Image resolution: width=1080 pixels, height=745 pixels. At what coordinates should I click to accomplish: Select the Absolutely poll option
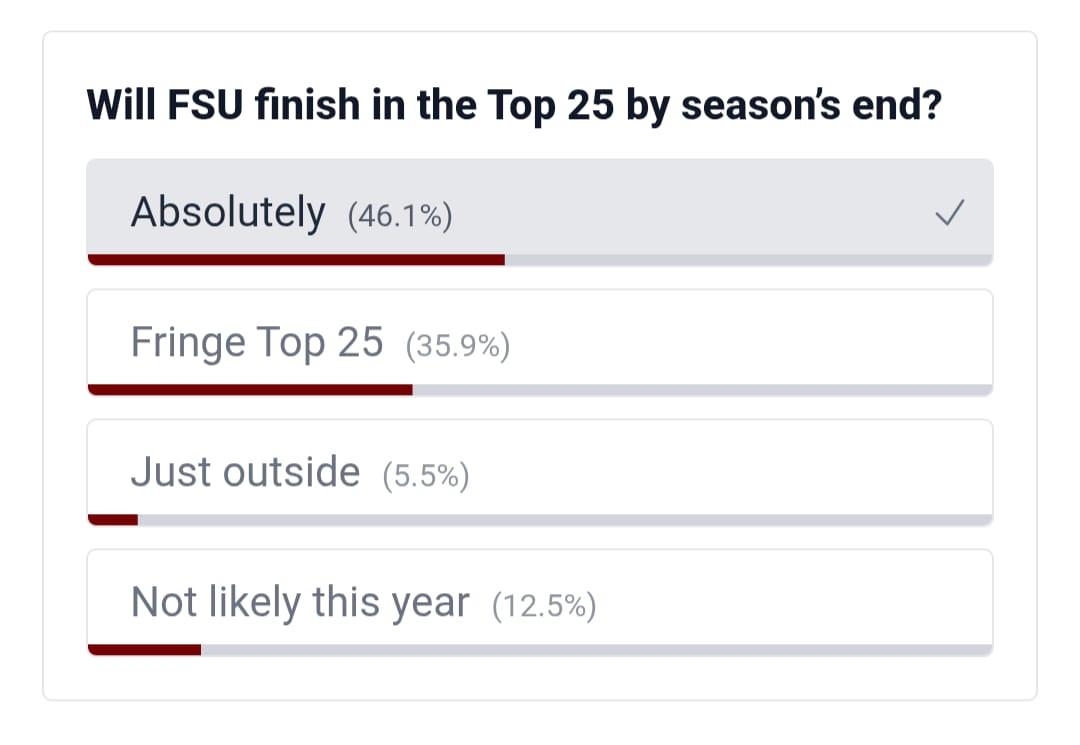tap(540, 212)
